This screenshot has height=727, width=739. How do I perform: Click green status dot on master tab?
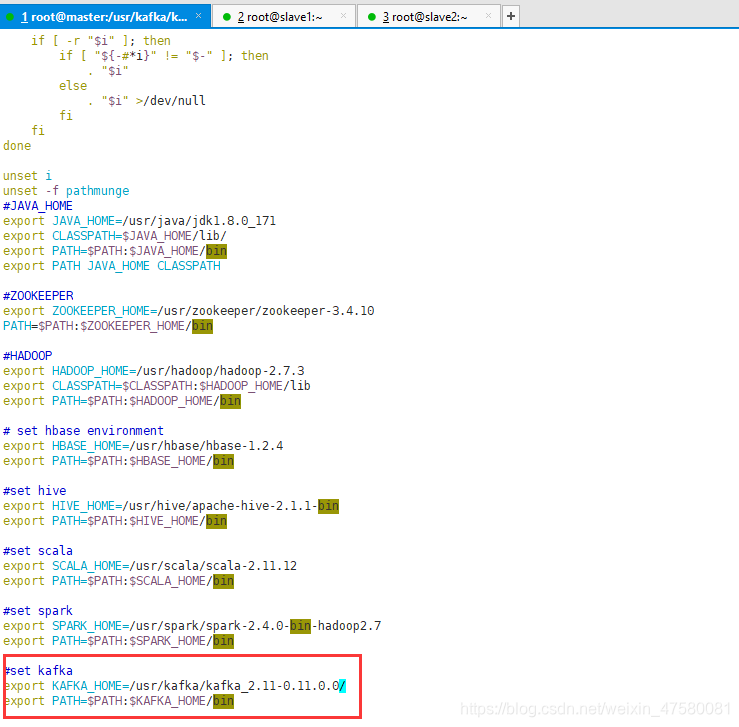[x=9, y=17]
